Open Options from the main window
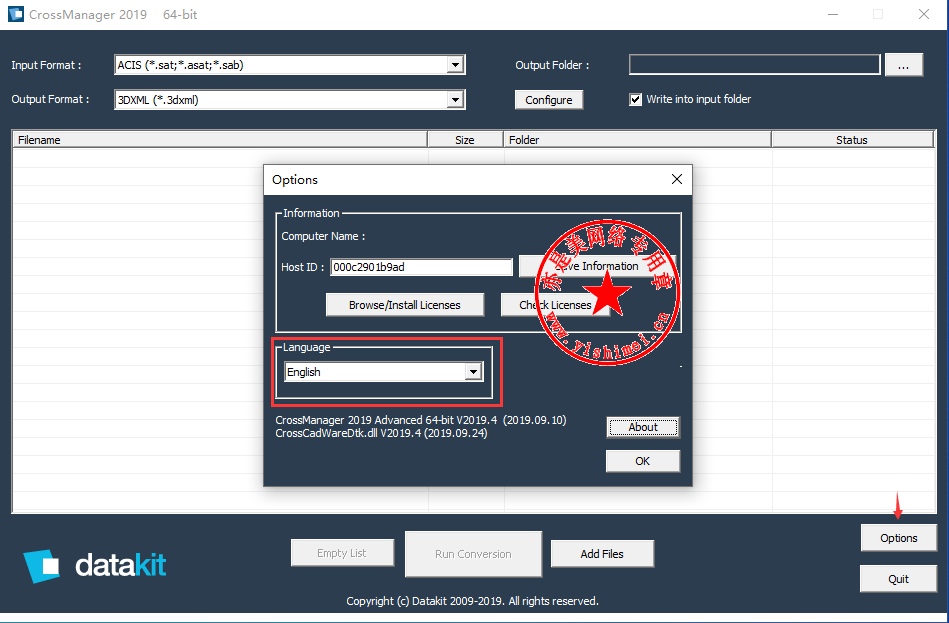 point(898,538)
